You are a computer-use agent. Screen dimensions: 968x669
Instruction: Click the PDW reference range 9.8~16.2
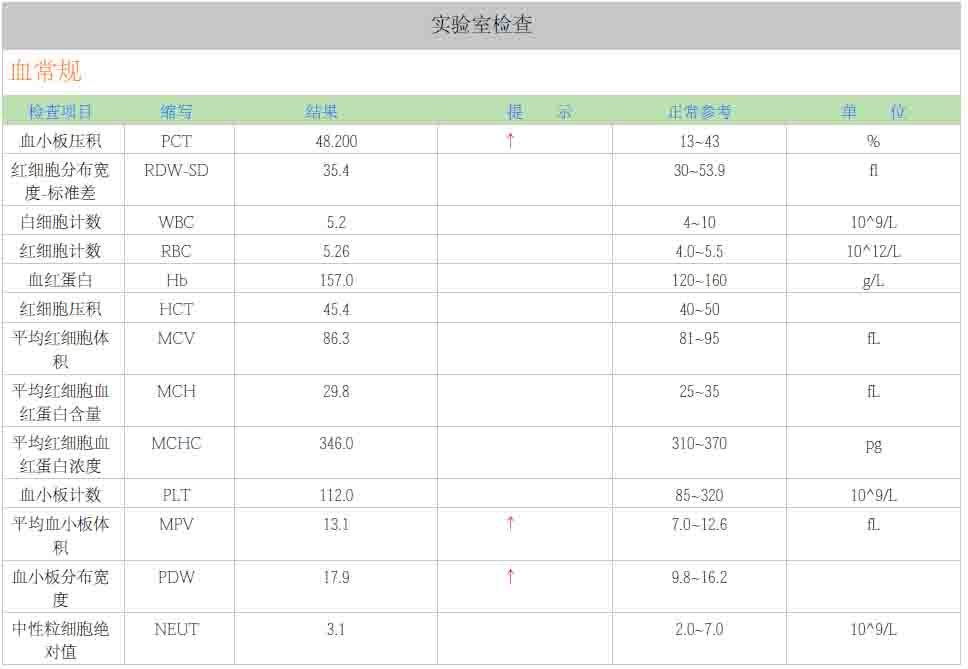point(699,577)
